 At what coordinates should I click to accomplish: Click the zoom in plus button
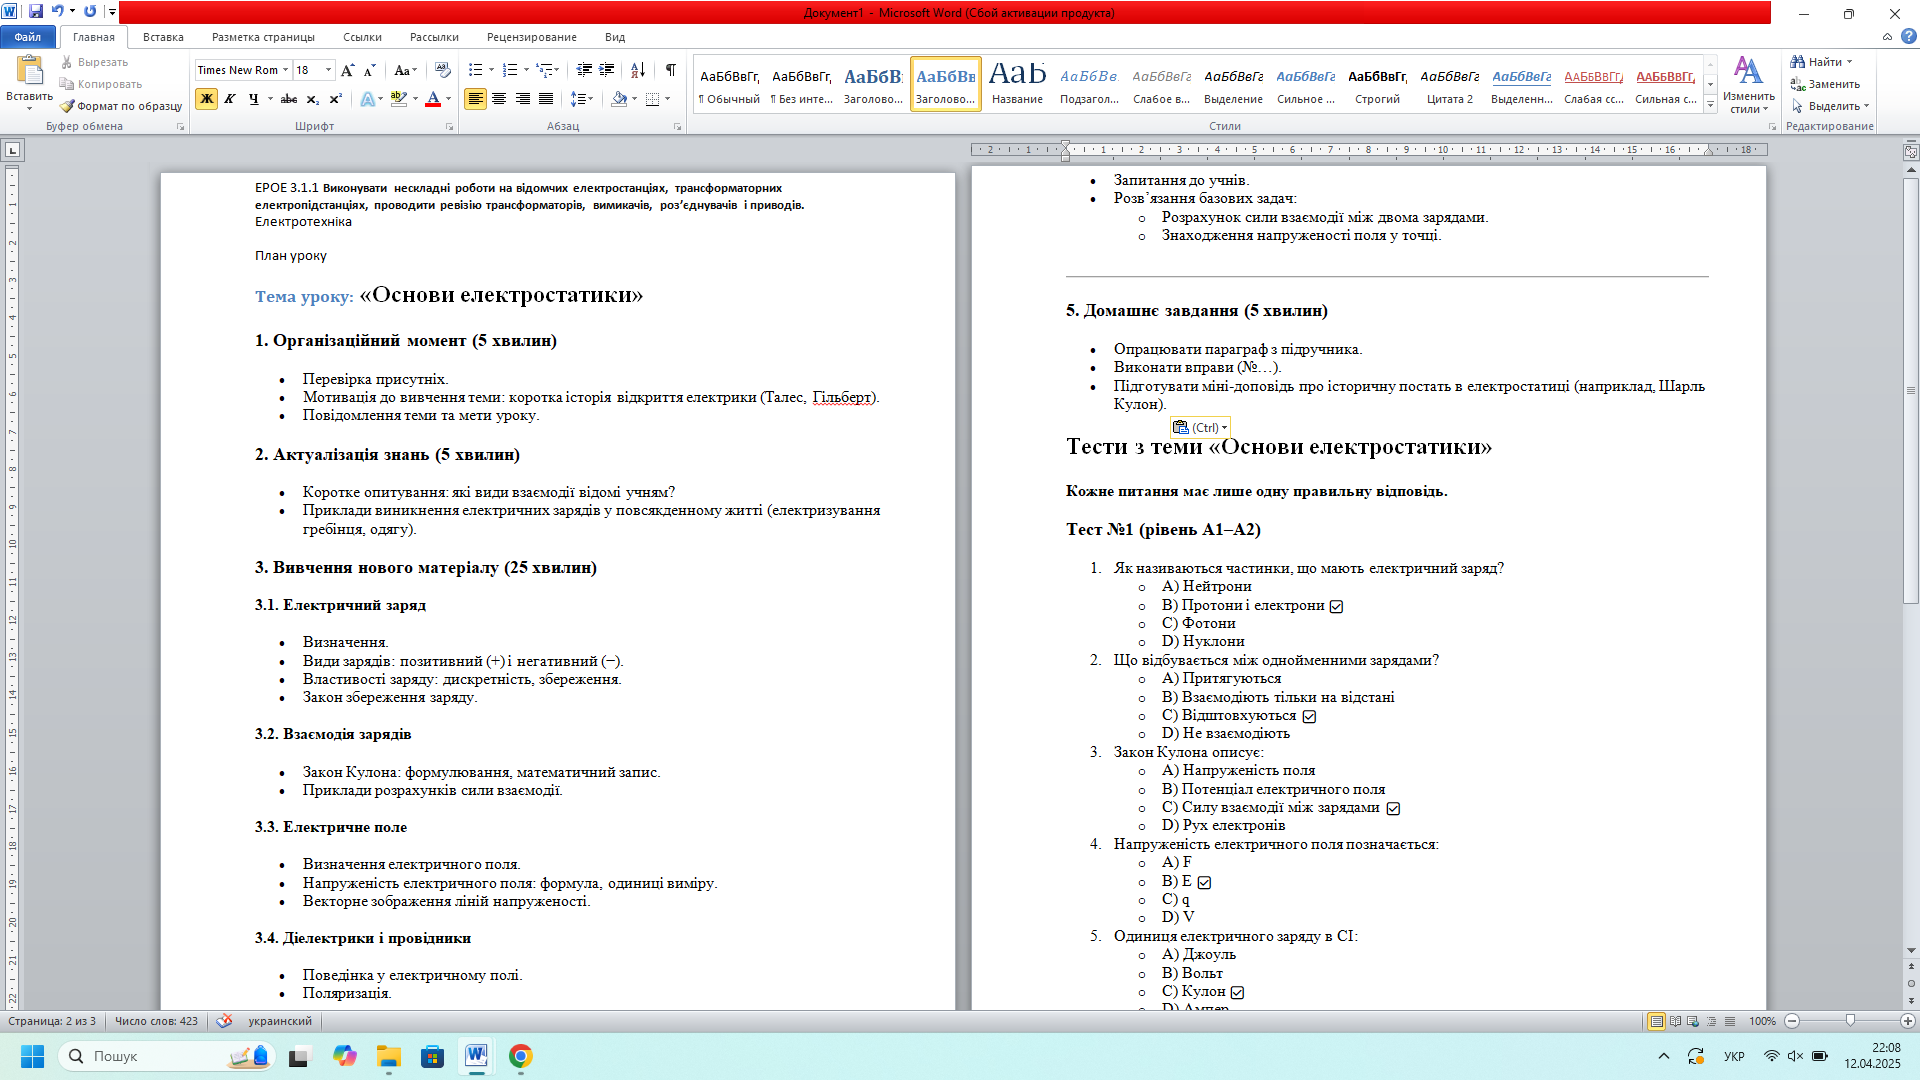click(1908, 1021)
